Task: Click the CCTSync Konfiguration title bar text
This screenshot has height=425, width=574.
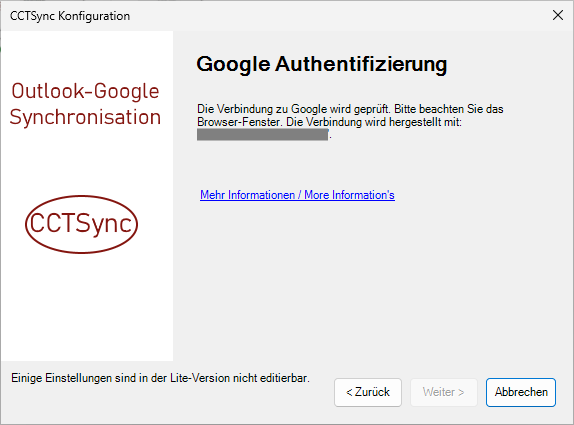Action: (x=70, y=16)
